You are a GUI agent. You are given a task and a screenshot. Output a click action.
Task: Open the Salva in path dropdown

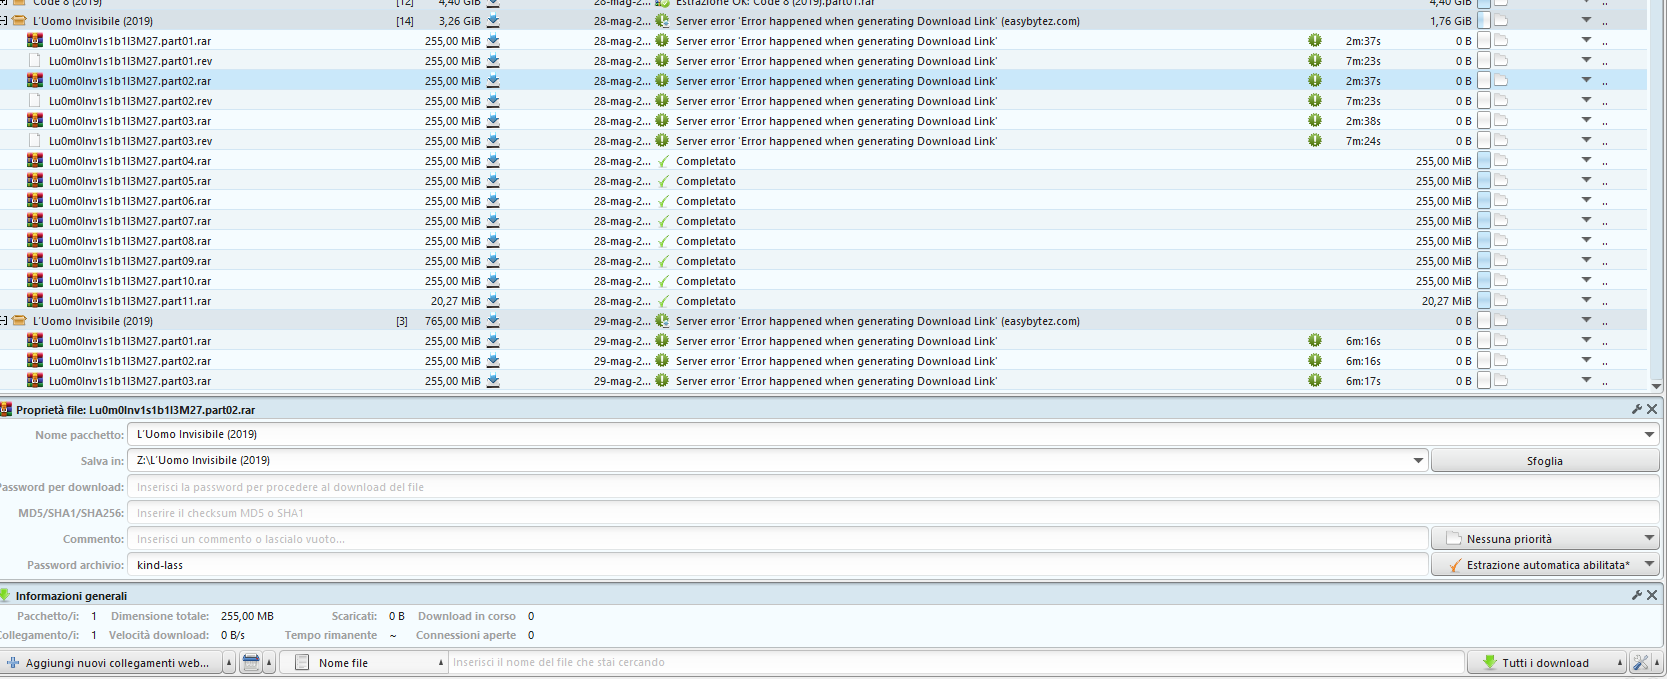click(x=1418, y=460)
